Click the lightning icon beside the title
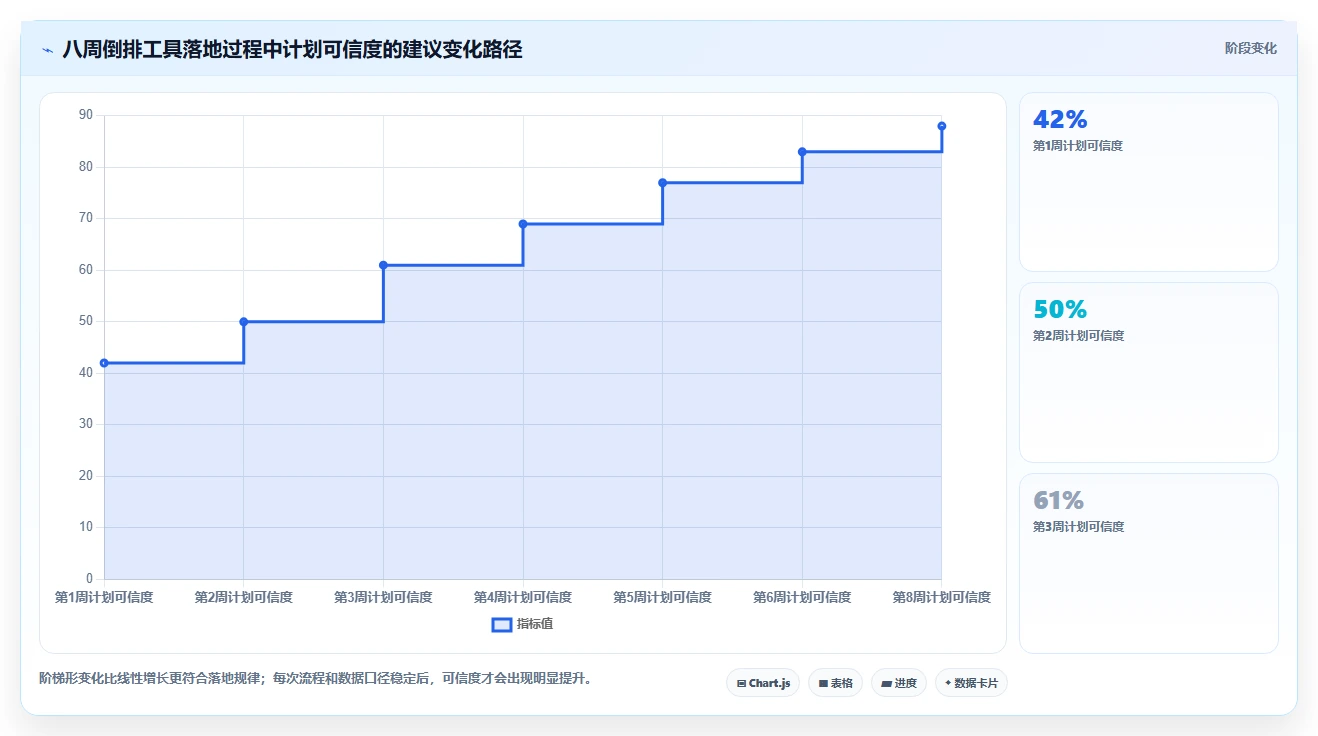 [x=47, y=50]
